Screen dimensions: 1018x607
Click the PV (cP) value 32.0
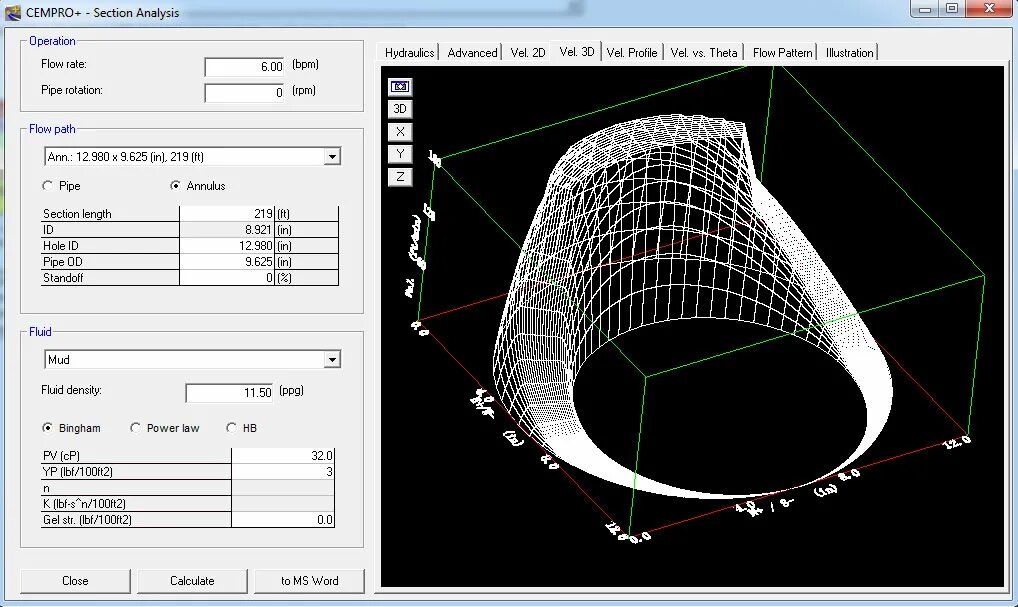click(x=283, y=456)
